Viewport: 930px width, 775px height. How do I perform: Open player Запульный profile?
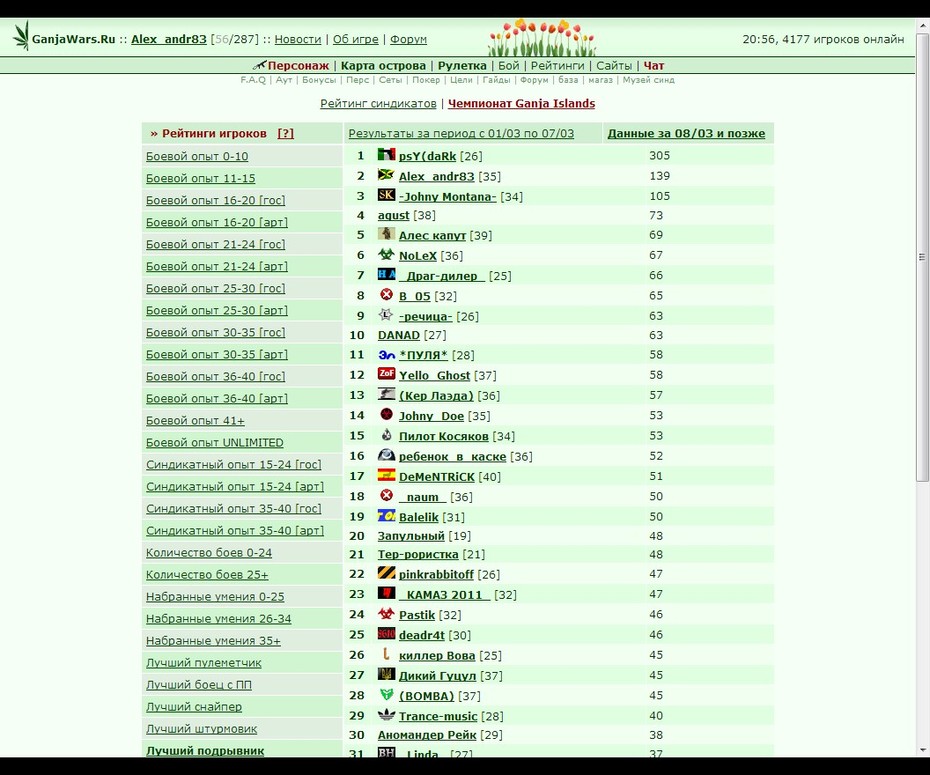point(411,535)
